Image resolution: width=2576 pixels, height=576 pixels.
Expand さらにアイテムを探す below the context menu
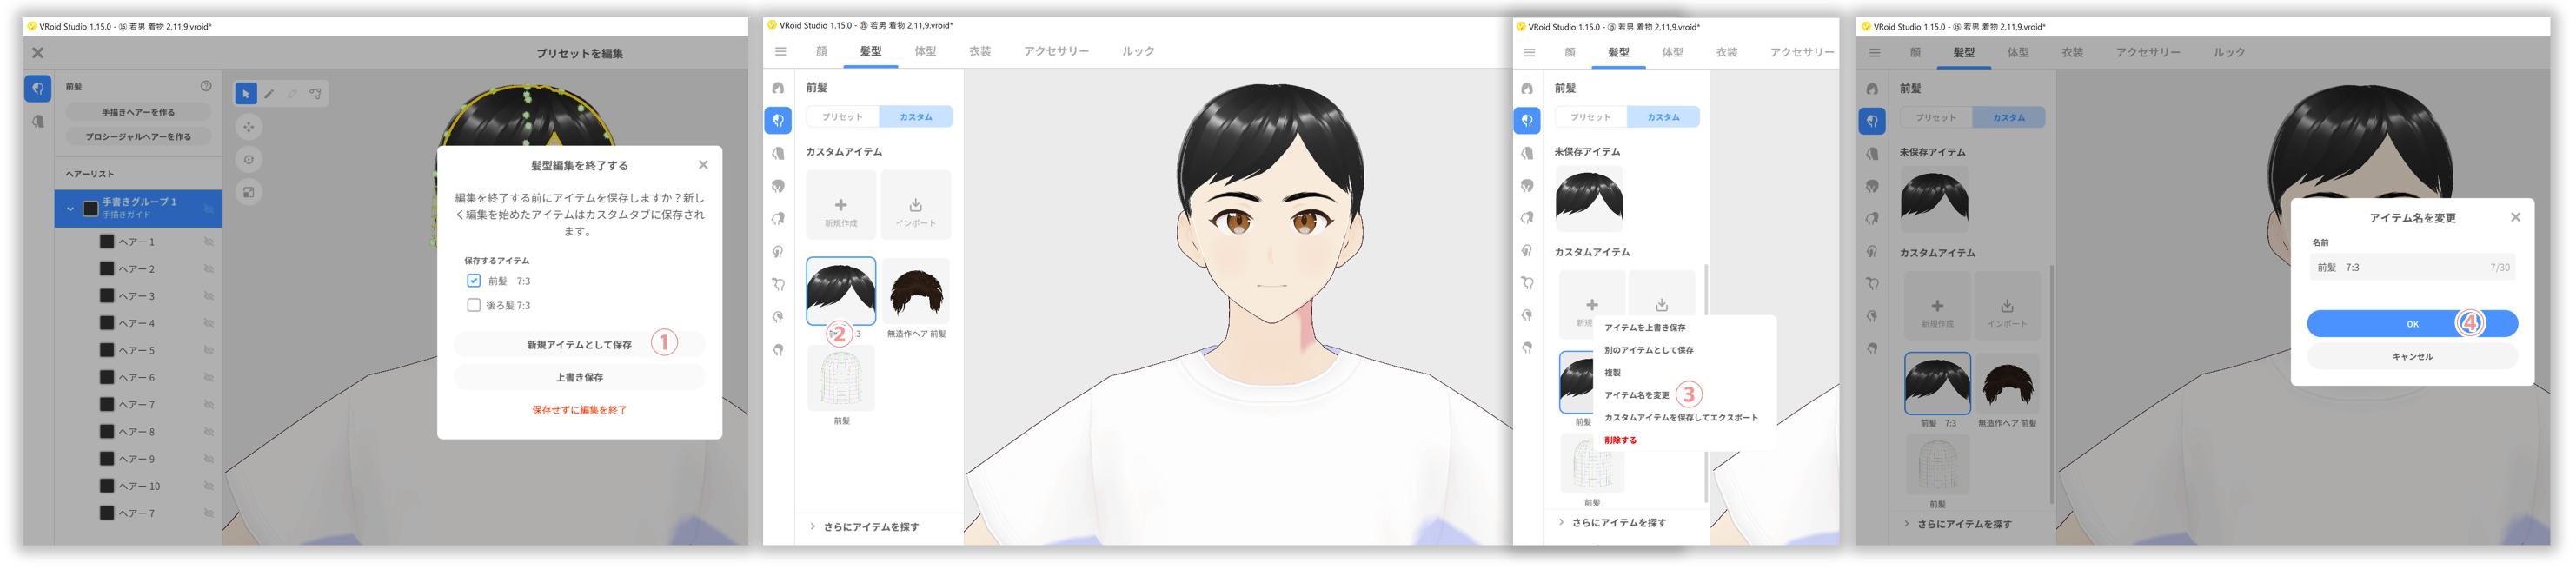[x=1617, y=523]
